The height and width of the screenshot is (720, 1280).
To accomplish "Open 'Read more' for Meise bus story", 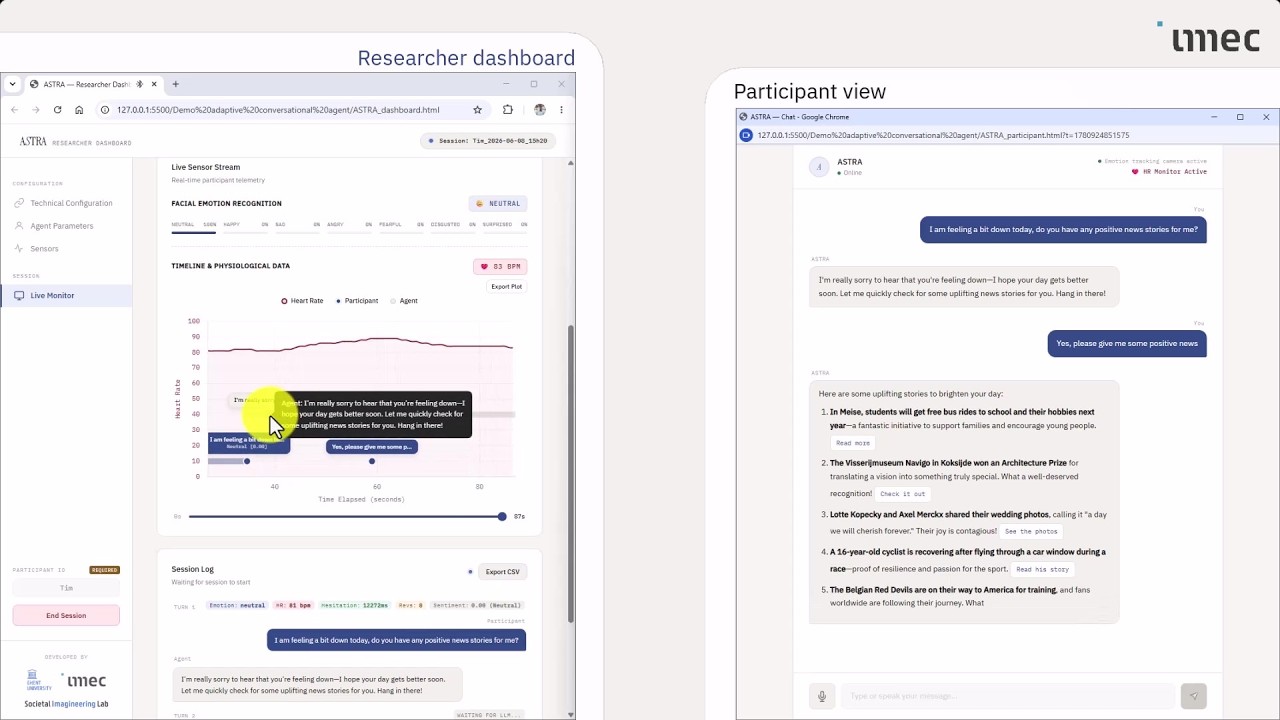I will 853,443.
